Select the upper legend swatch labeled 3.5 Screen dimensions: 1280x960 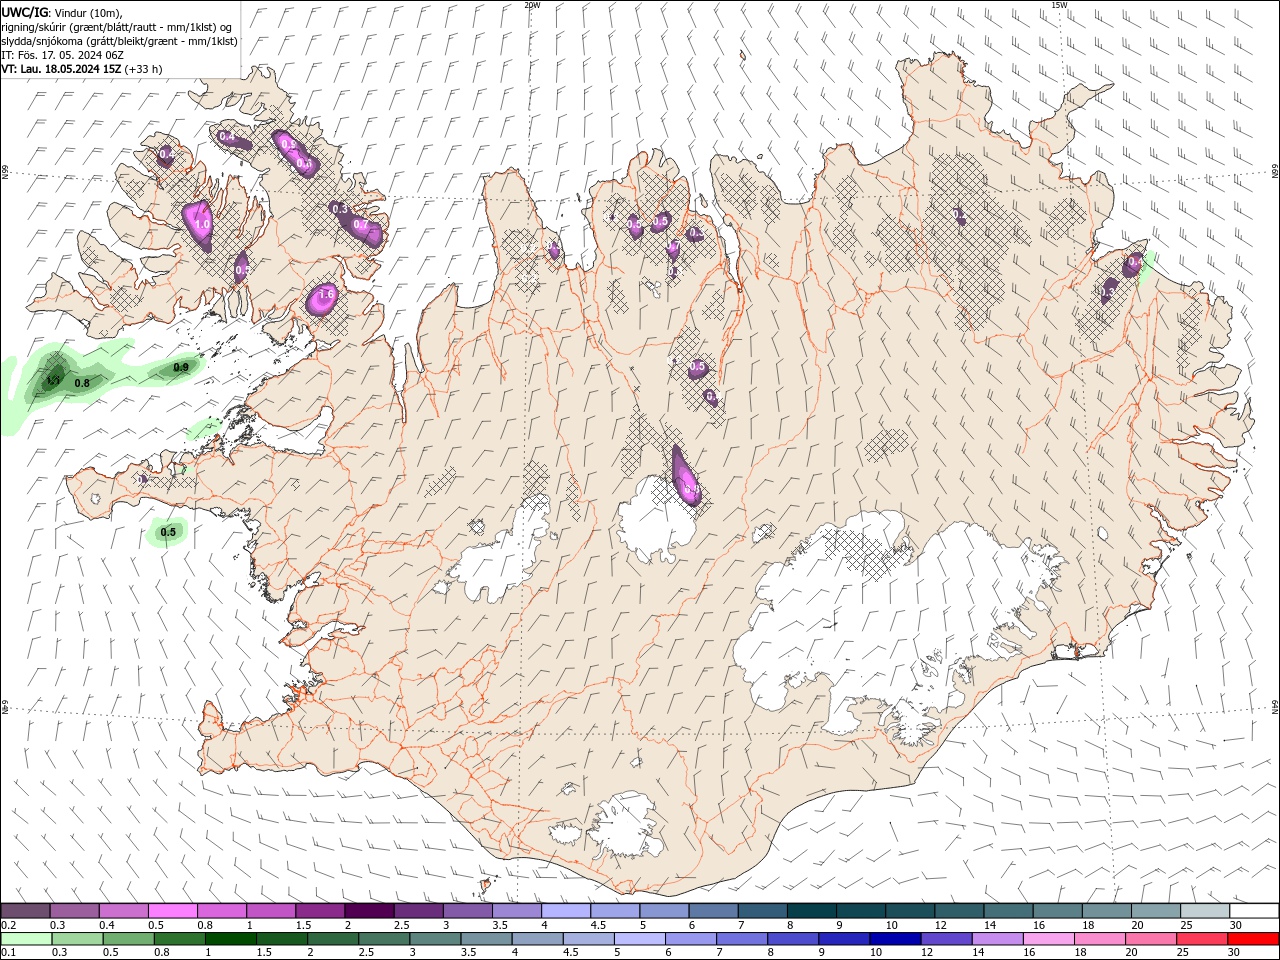517,910
